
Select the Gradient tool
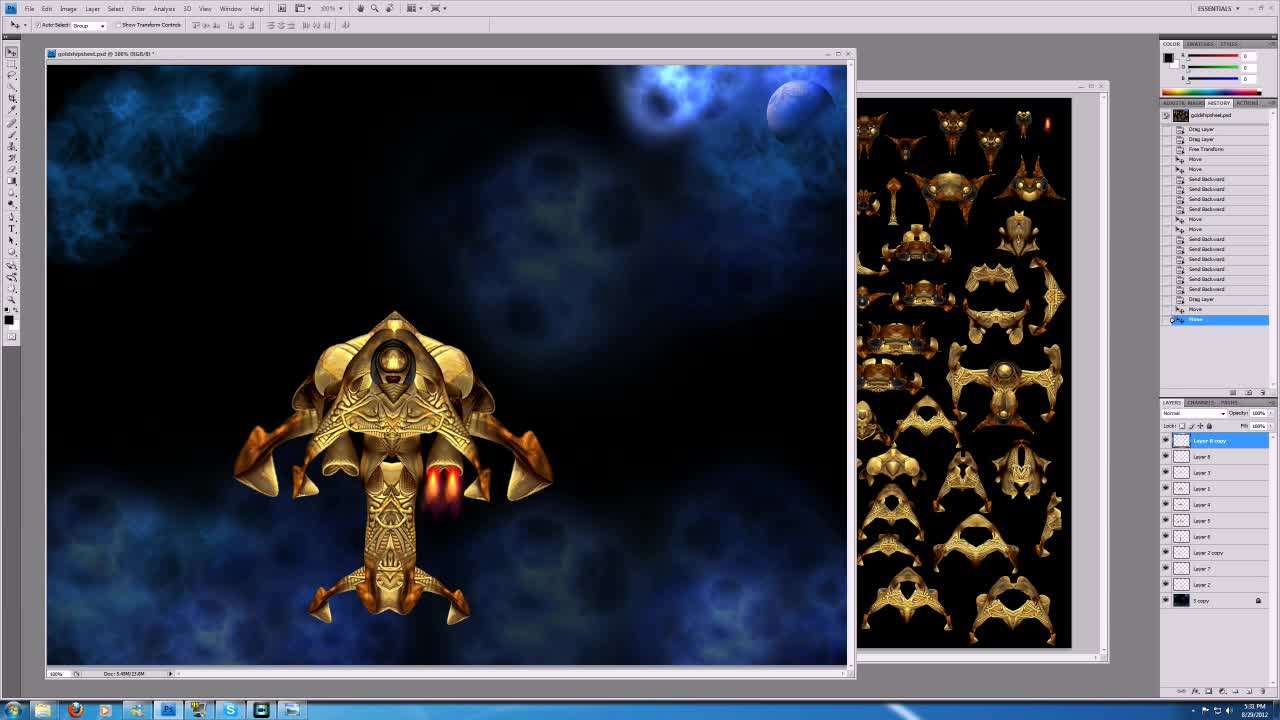point(12,180)
